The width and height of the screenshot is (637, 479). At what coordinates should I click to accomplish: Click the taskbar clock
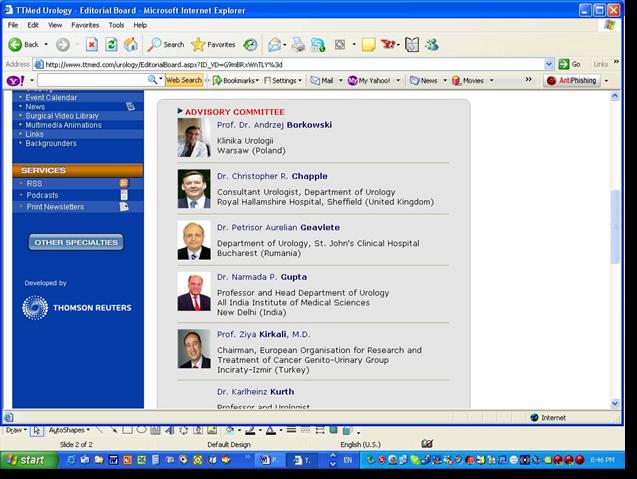(602, 460)
